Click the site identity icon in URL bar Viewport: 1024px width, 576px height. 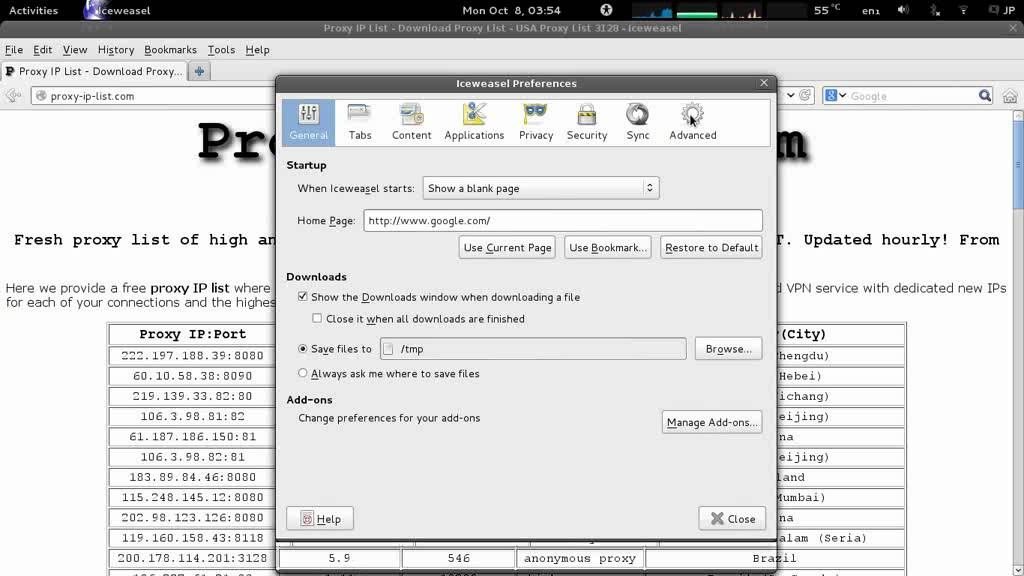point(40,96)
